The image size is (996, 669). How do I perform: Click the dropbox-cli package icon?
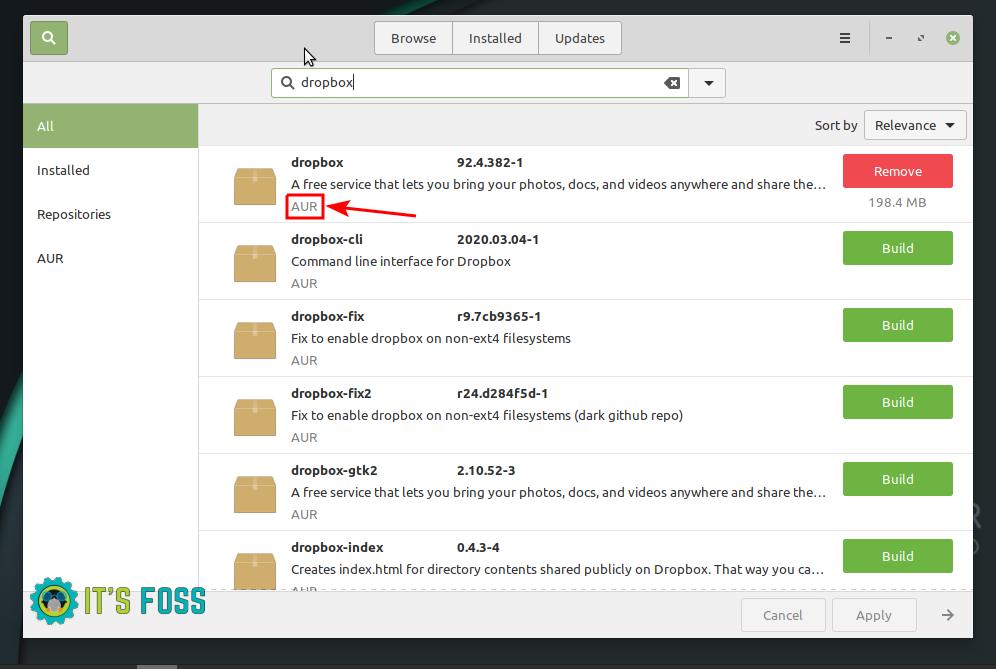(255, 263)
